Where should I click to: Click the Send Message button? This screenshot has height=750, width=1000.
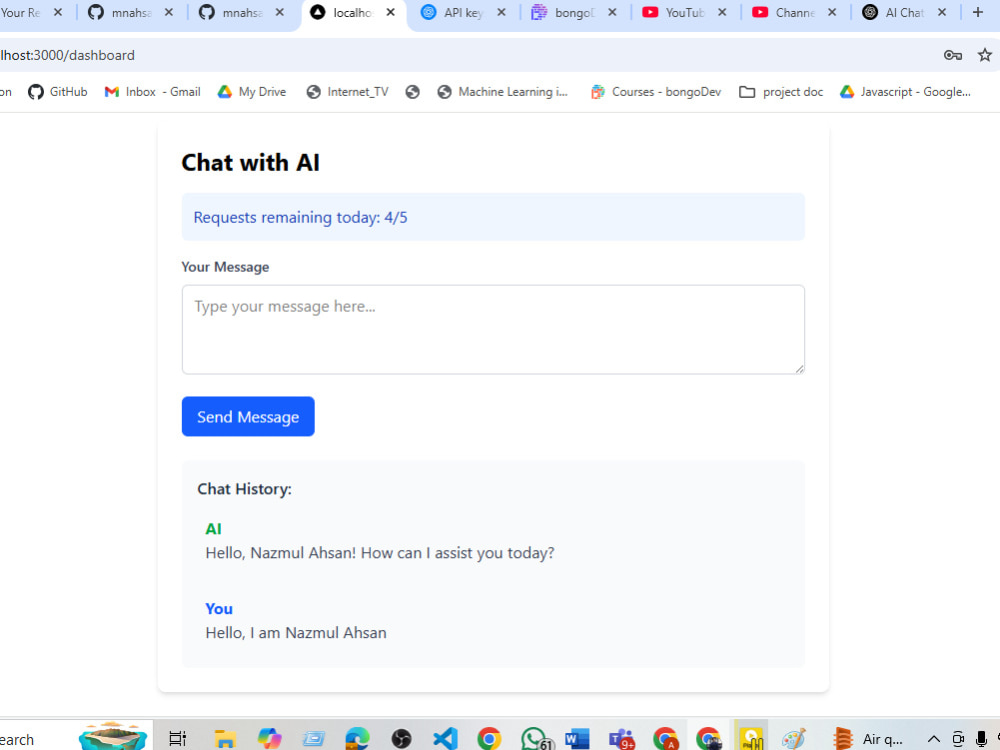tap(247, 416)
